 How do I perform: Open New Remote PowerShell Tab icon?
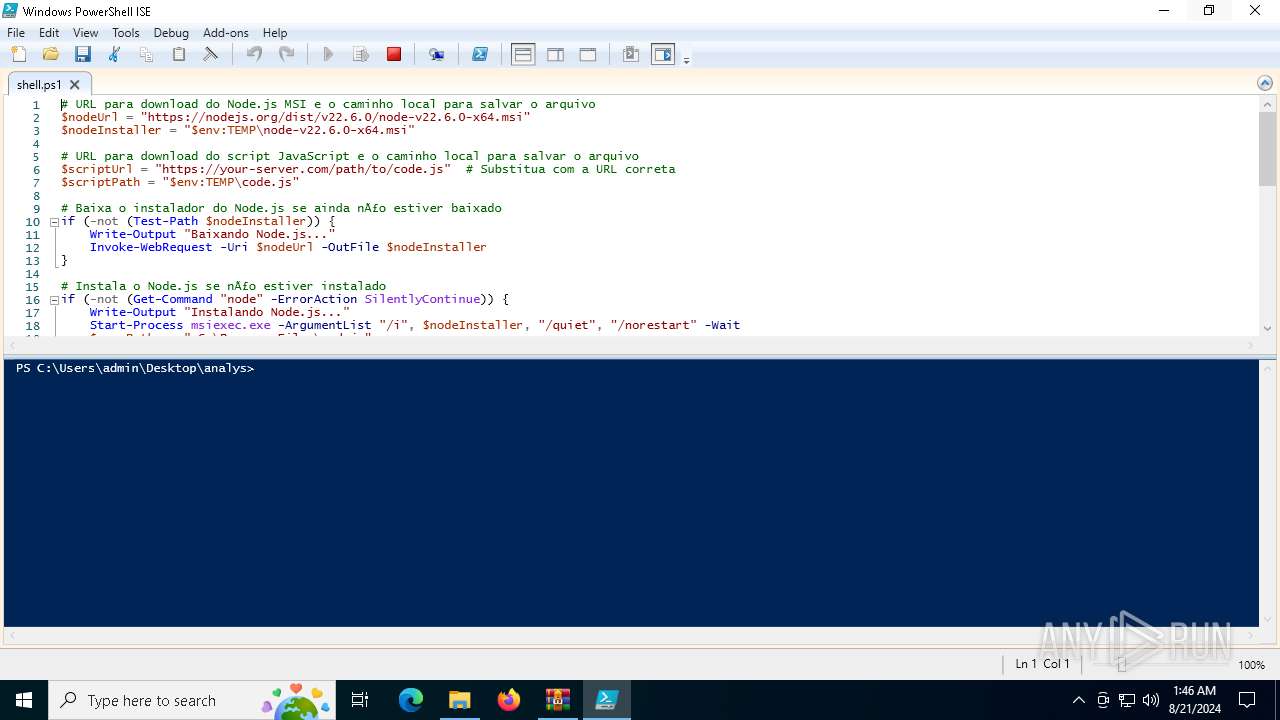tap(436, 54)
